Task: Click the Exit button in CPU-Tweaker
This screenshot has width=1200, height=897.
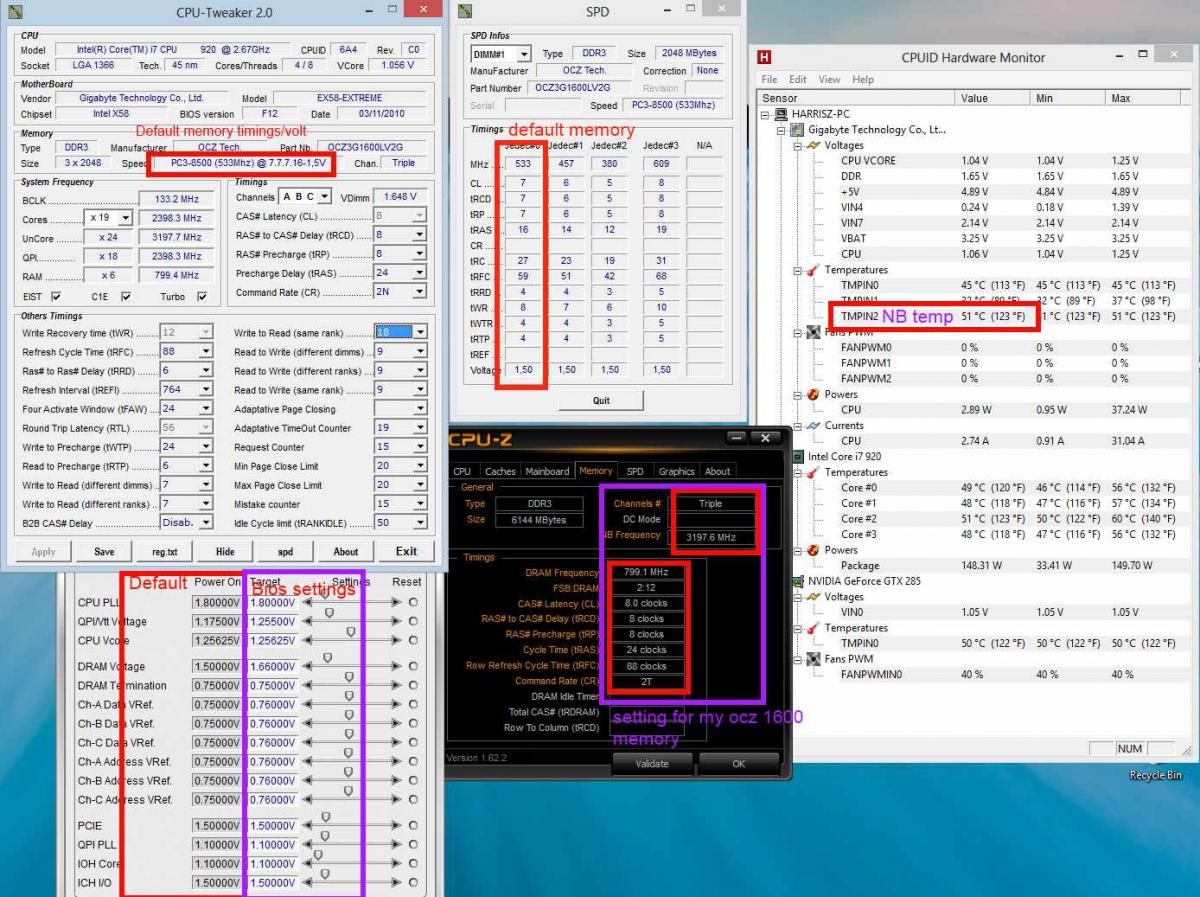Action: 406,551
